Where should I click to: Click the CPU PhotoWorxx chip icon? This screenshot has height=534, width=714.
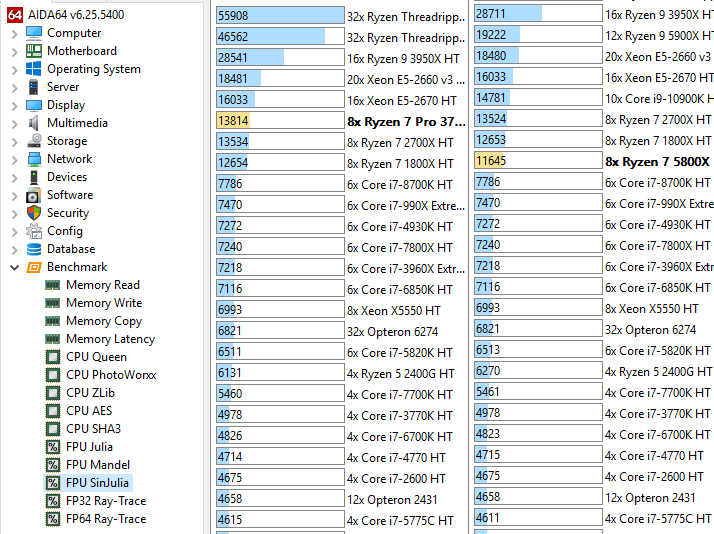(x=53, y=375)
